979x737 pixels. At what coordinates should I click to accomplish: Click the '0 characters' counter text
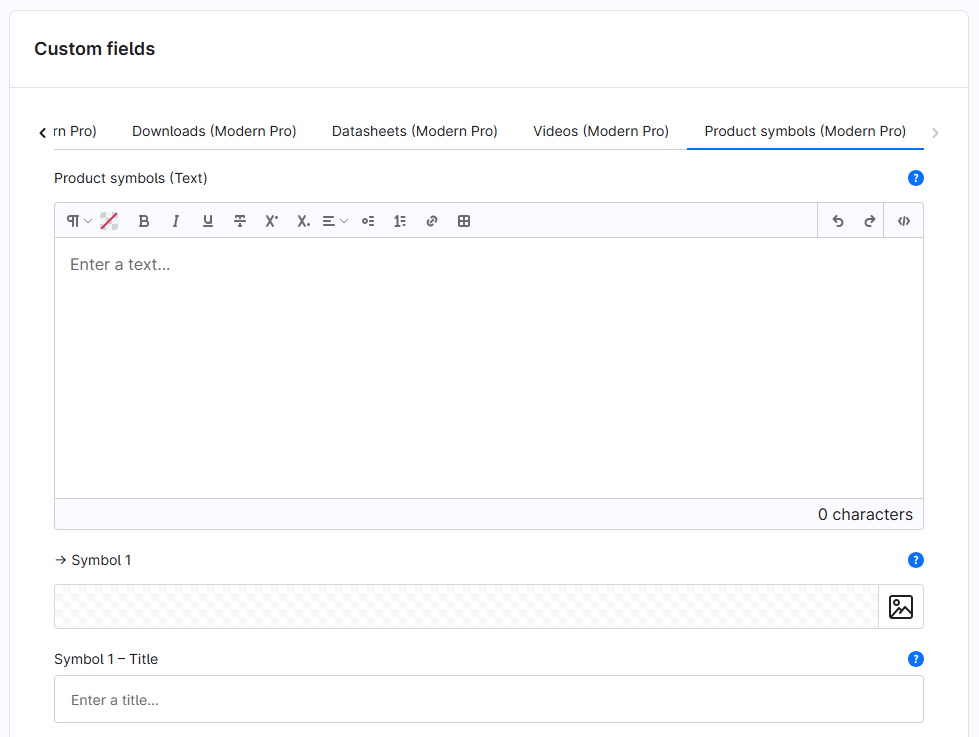(865, 515)
